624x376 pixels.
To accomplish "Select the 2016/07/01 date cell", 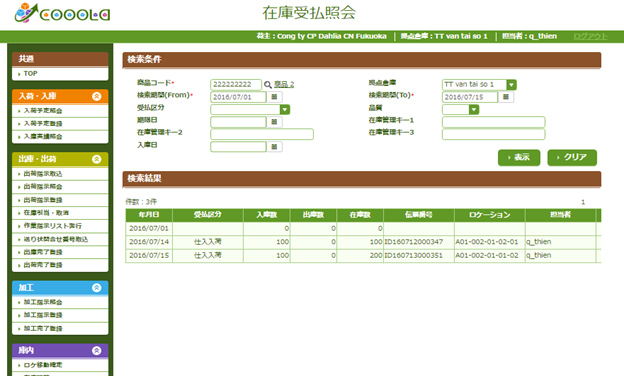I will pyautogui.click(x=149, y=228).
